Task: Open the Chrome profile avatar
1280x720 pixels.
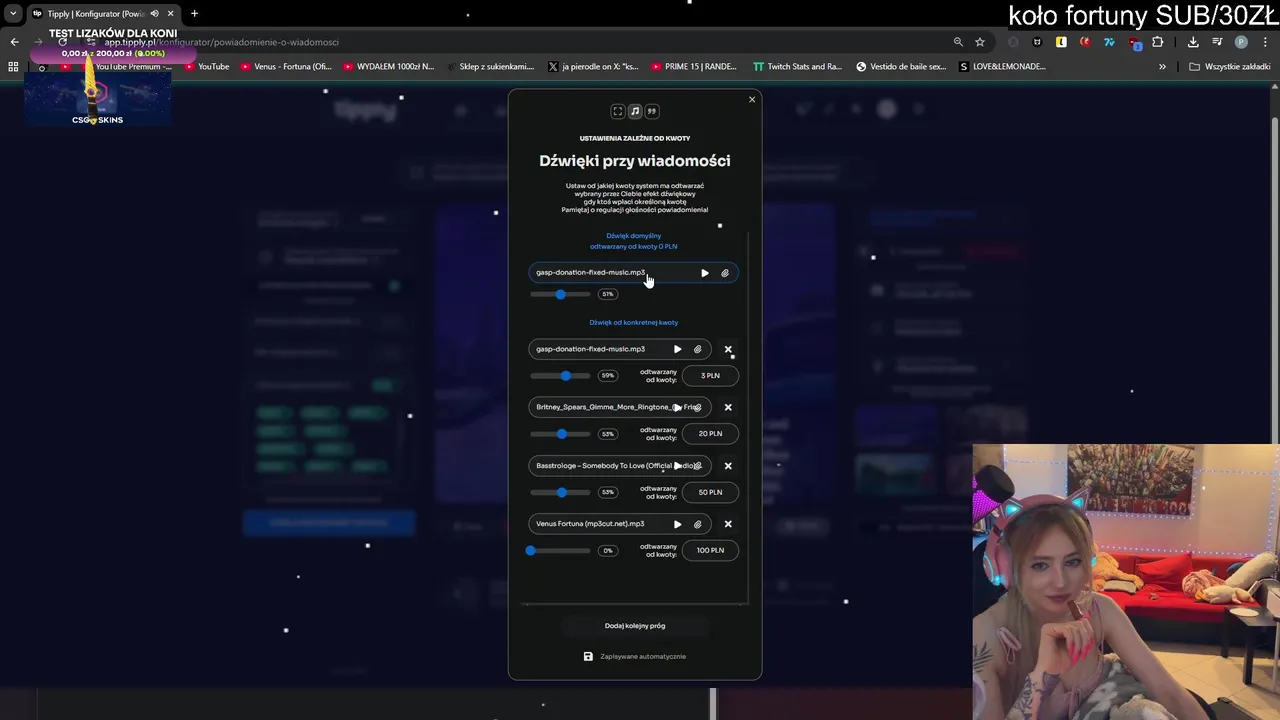Action: click(1241, 42)
